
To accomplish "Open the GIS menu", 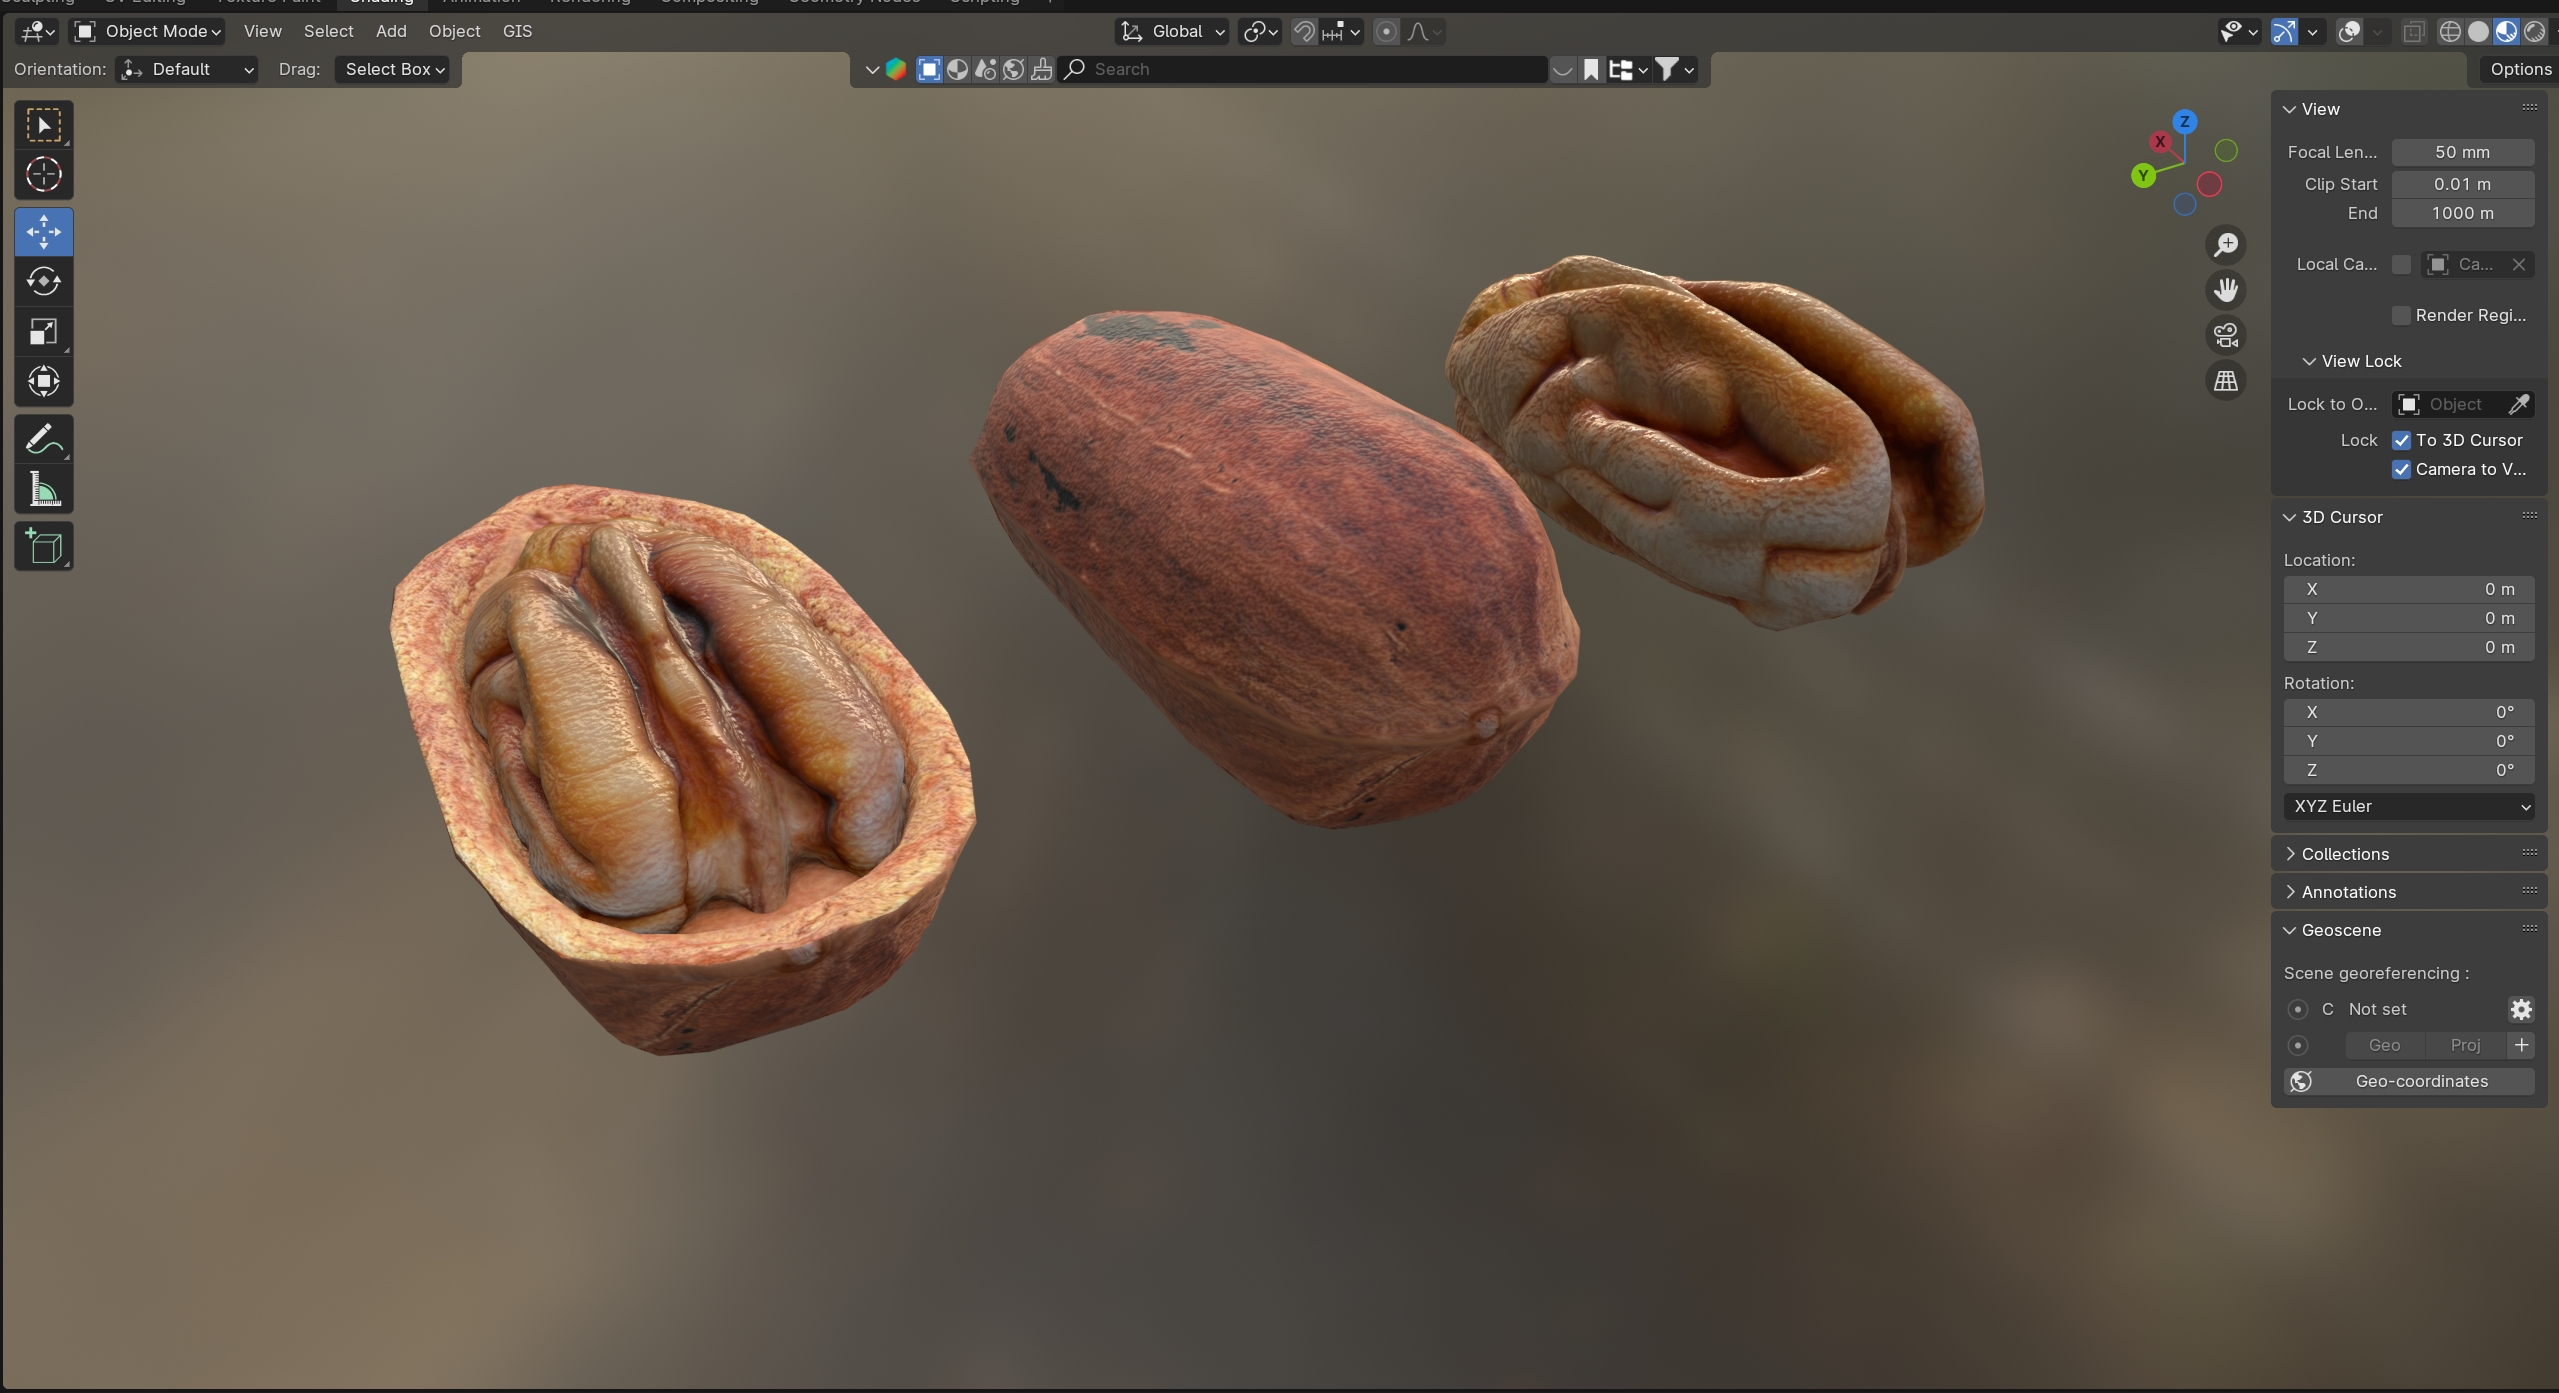I will tap(517, 31).
